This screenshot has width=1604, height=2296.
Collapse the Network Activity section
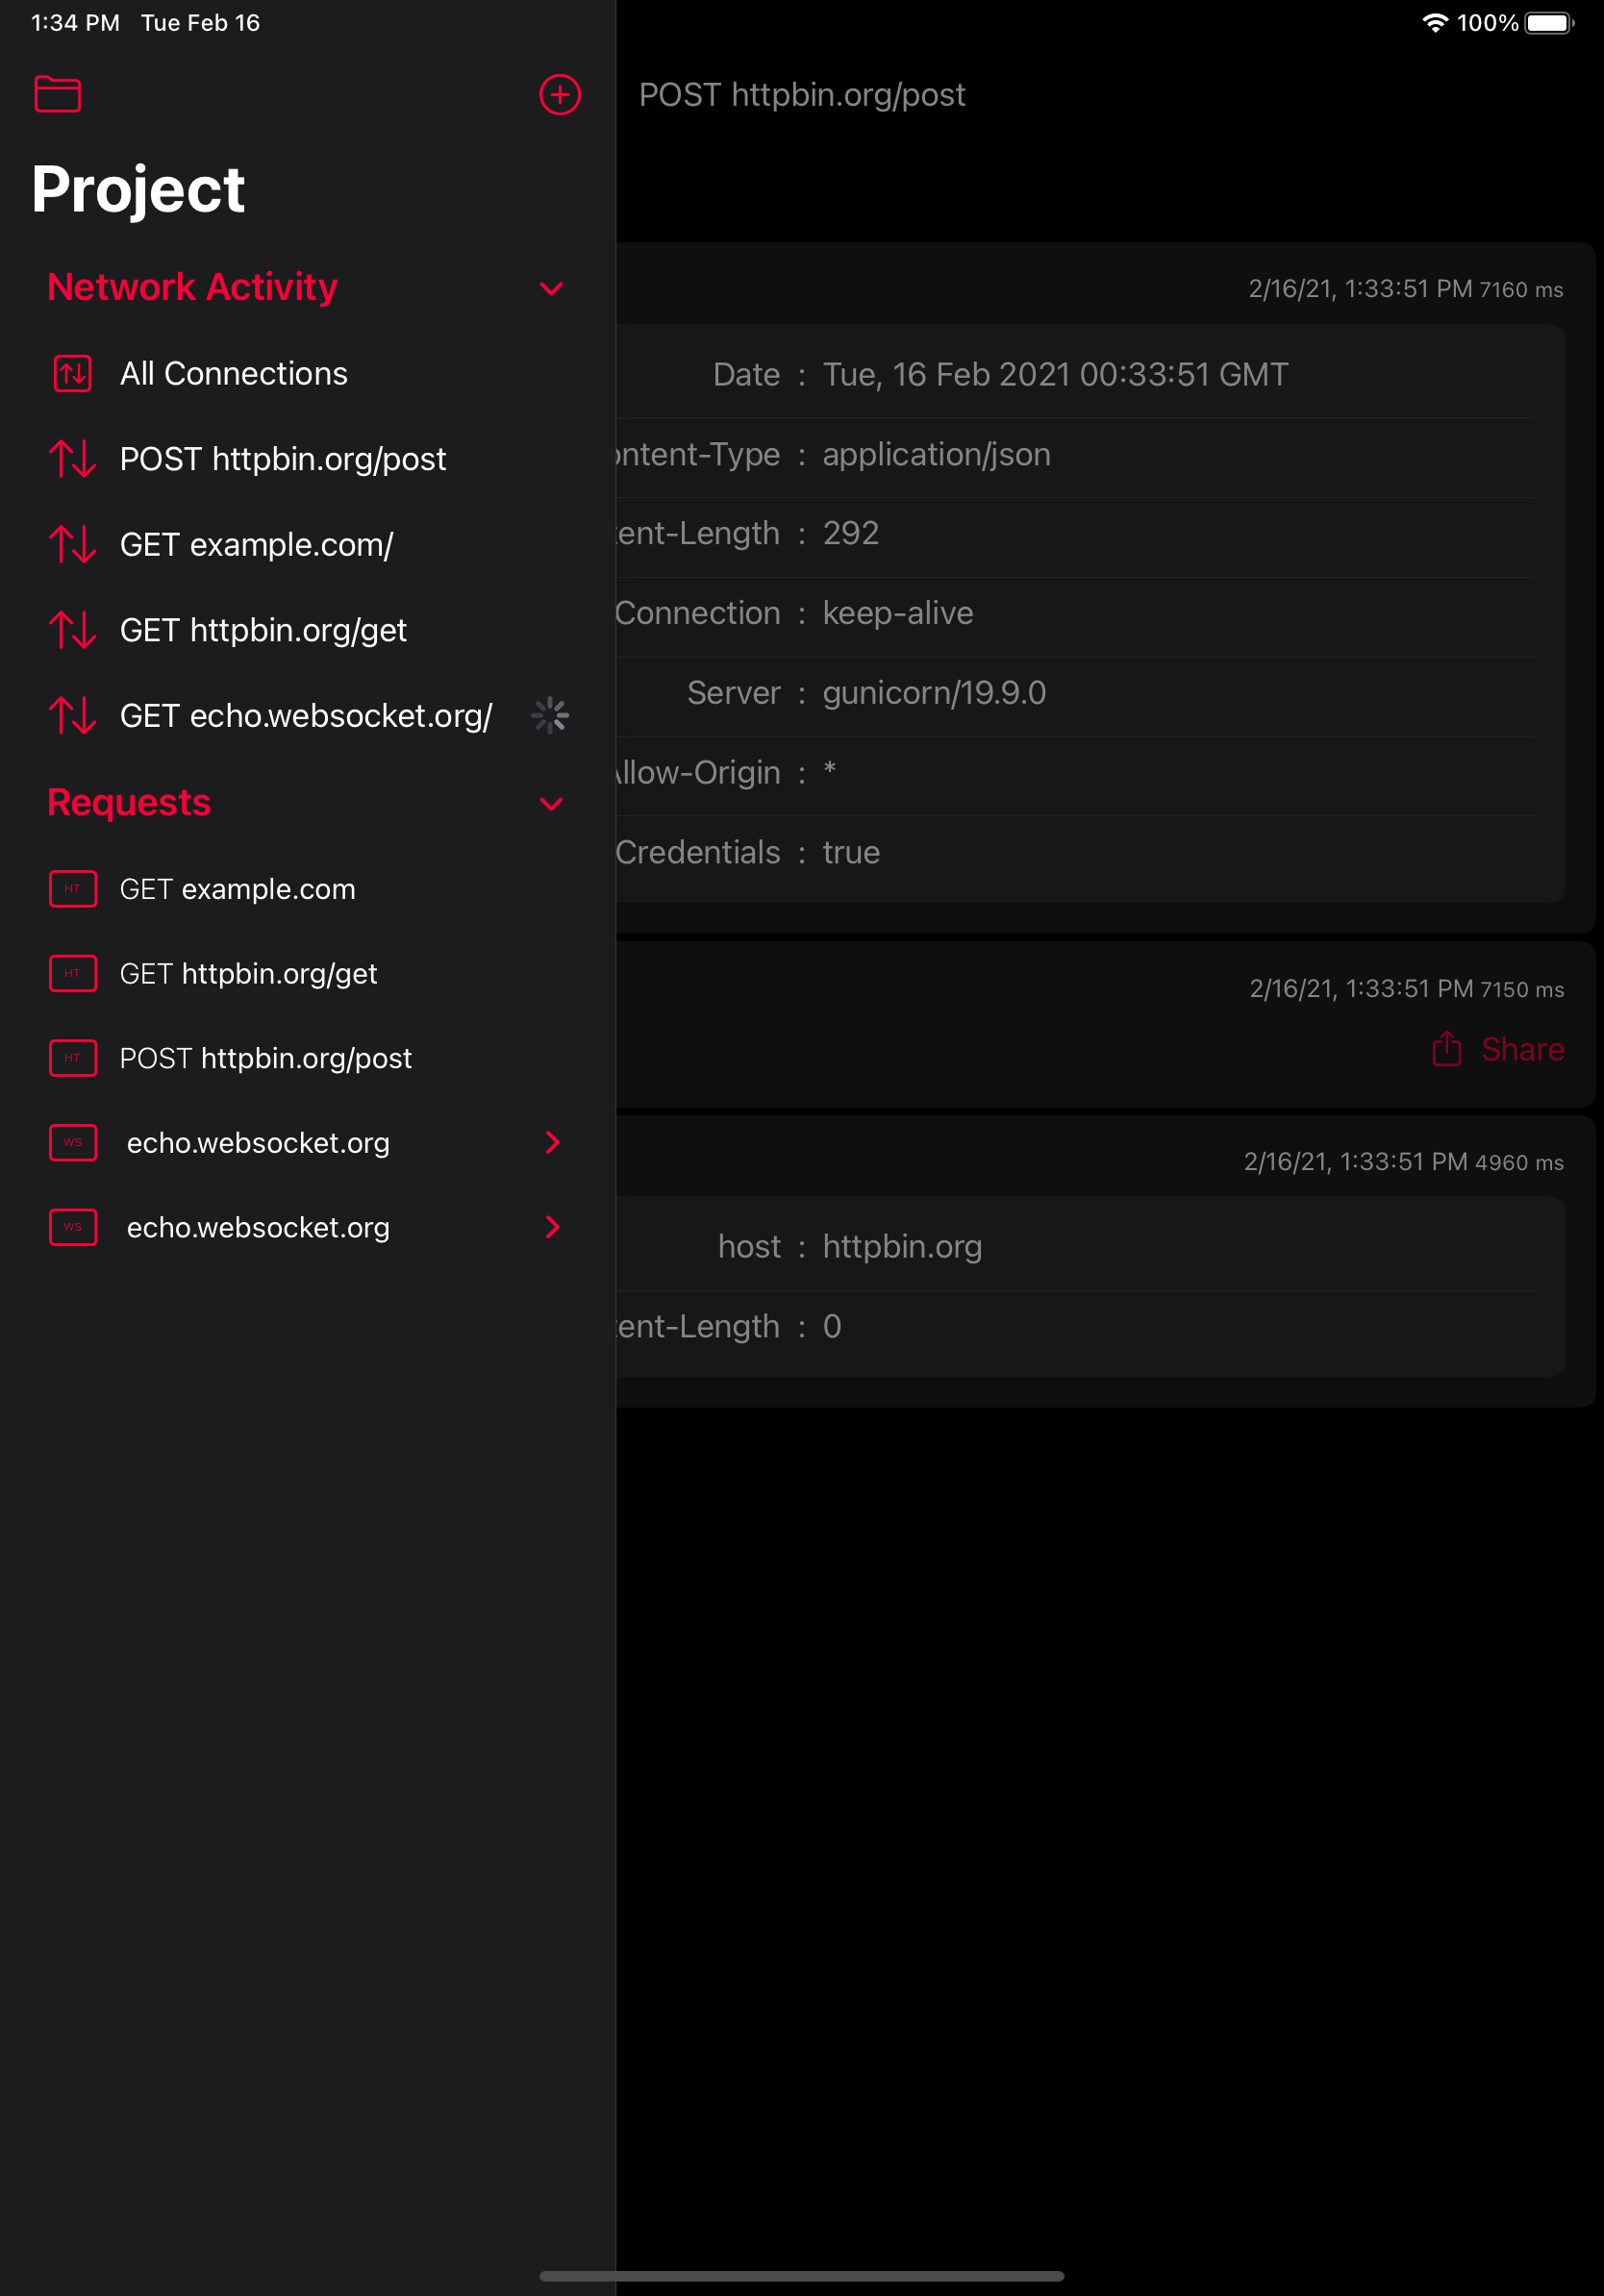click(x=551, y=288)
